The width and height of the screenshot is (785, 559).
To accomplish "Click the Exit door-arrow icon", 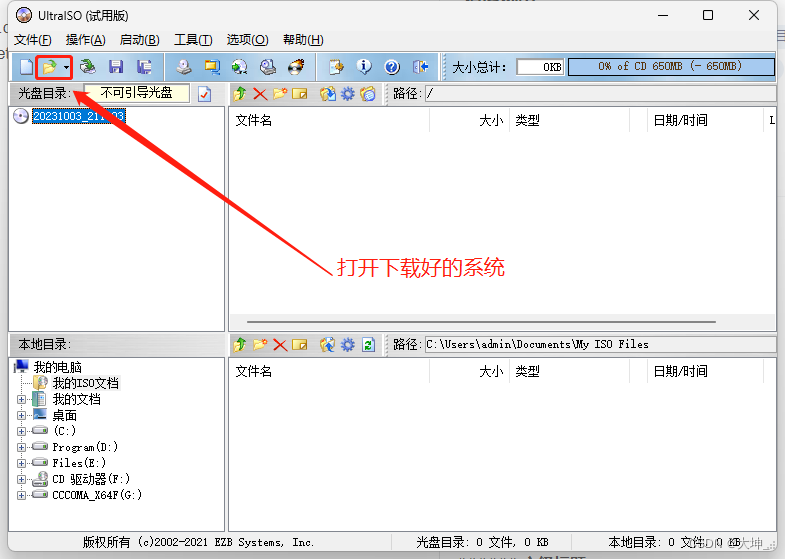I will 420,67.
